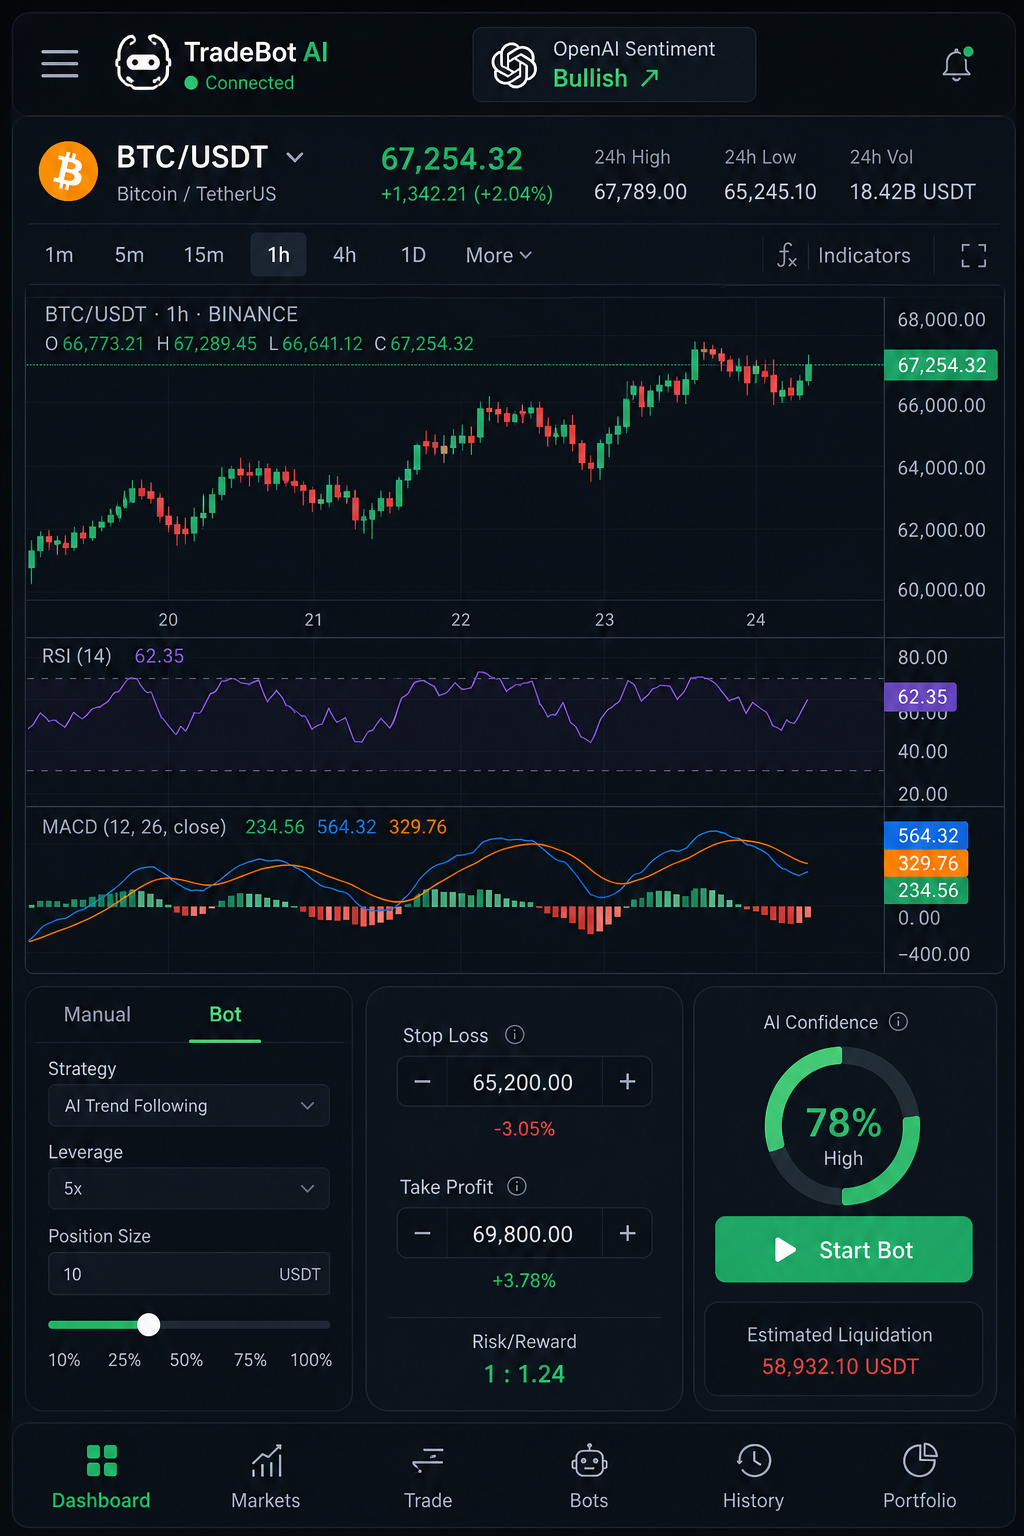1024x1536 pixels.
Task: Set position size to 50%
Action: (186, 1360)
